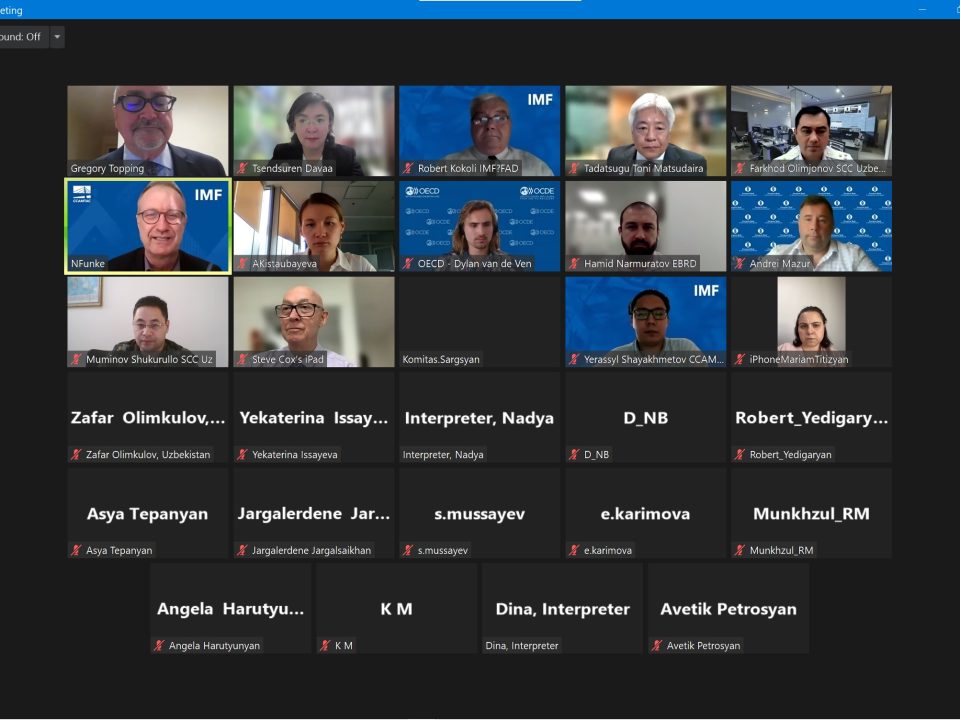Select Yerassyl Shayakhmetov's IMF video tile

tap(646, 321)
